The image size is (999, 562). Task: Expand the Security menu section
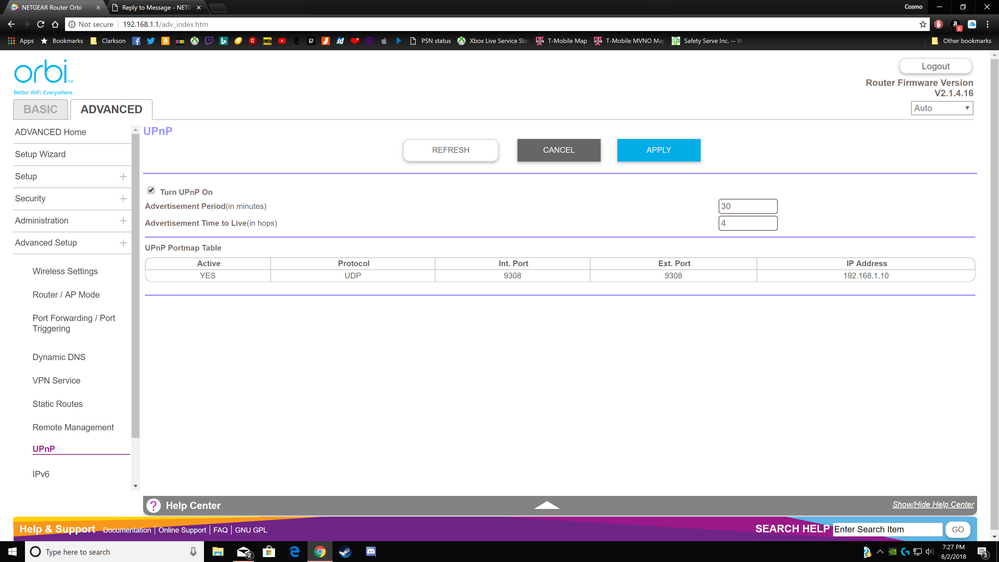point(123,199)
